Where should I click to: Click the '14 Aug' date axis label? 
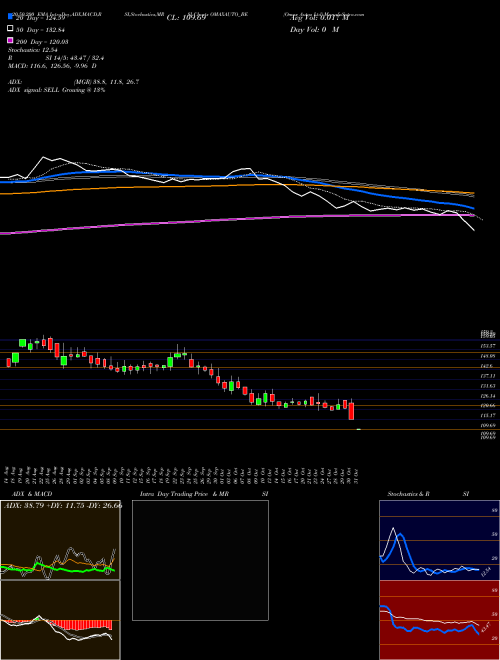click(x=8, y=475)
